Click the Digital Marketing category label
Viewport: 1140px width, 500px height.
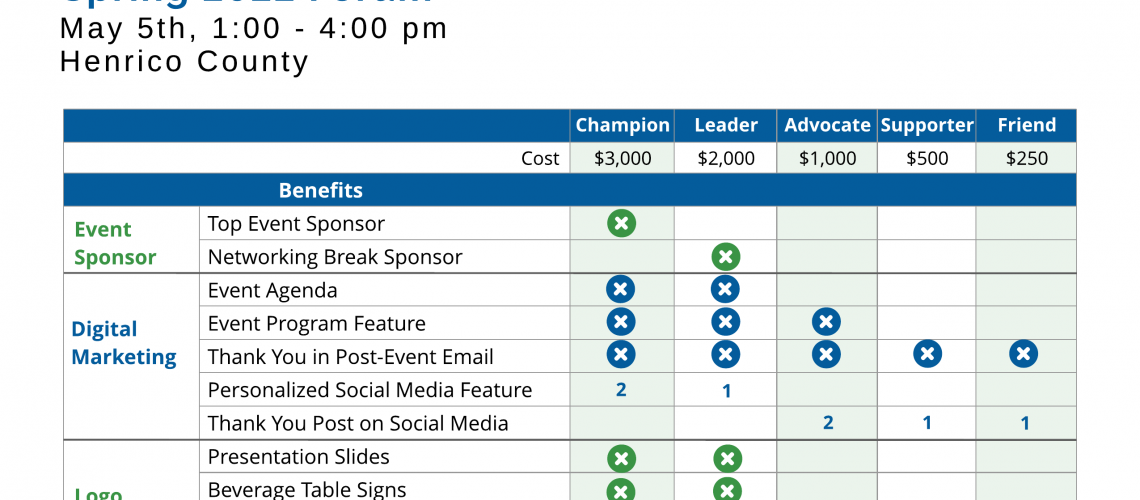tap(123, 343)
